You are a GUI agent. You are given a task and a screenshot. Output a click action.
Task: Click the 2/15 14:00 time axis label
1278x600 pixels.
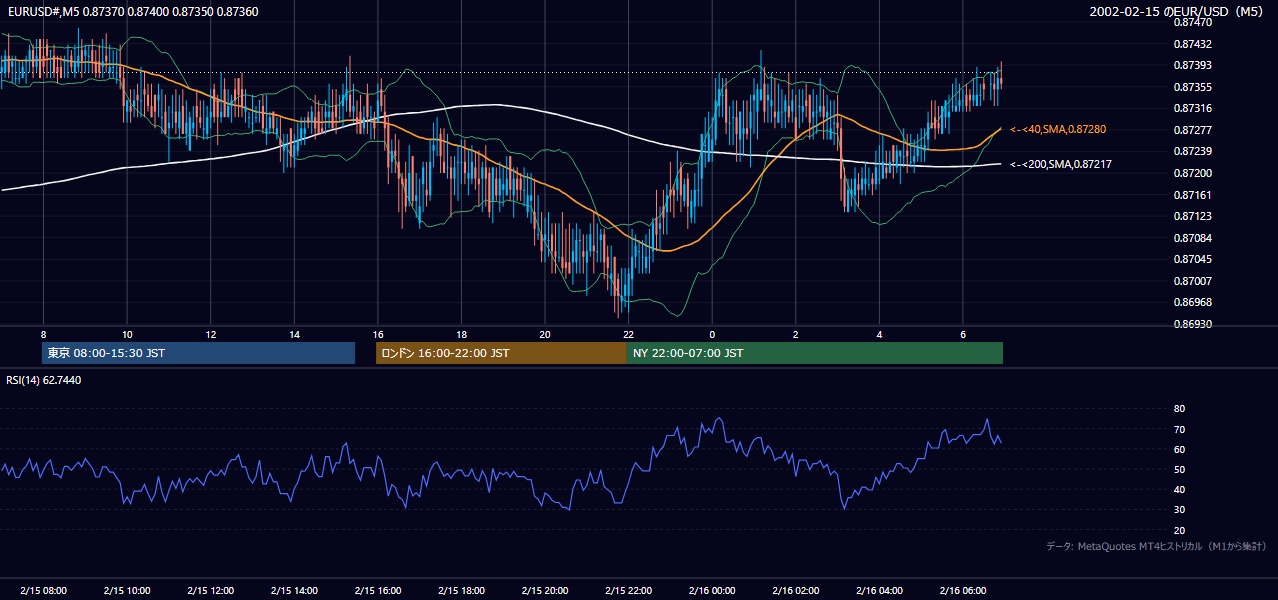294,591
